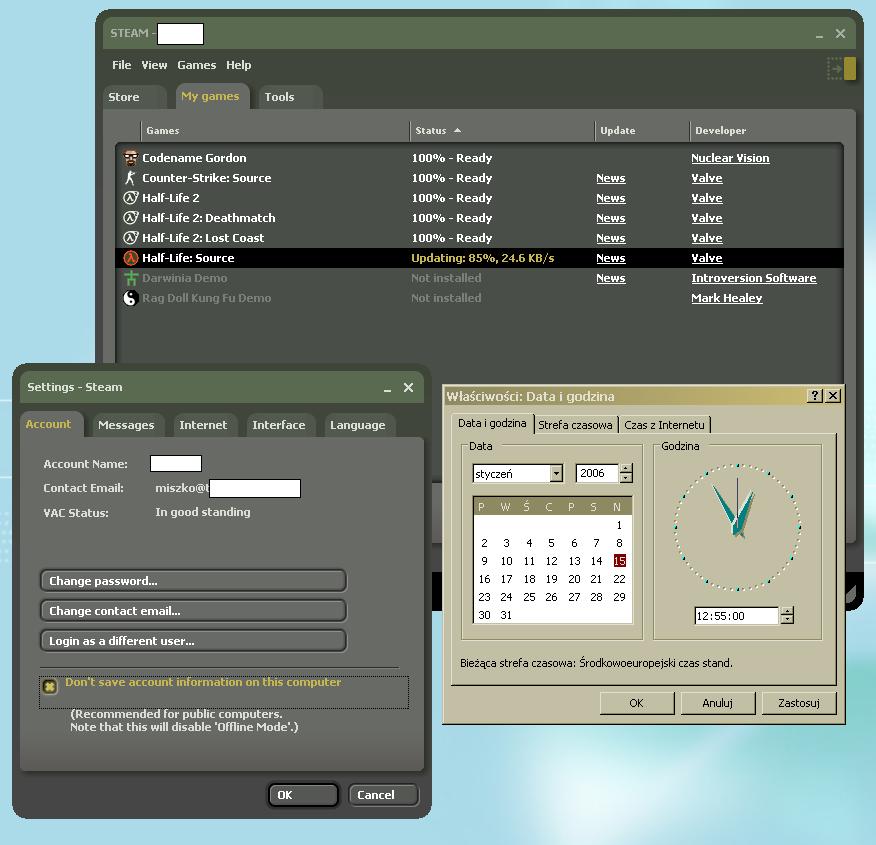Click the Rag Doll Kung Fu yin-yang icon
Viewport: 876px width, 845px height.
tap(131, 298)
